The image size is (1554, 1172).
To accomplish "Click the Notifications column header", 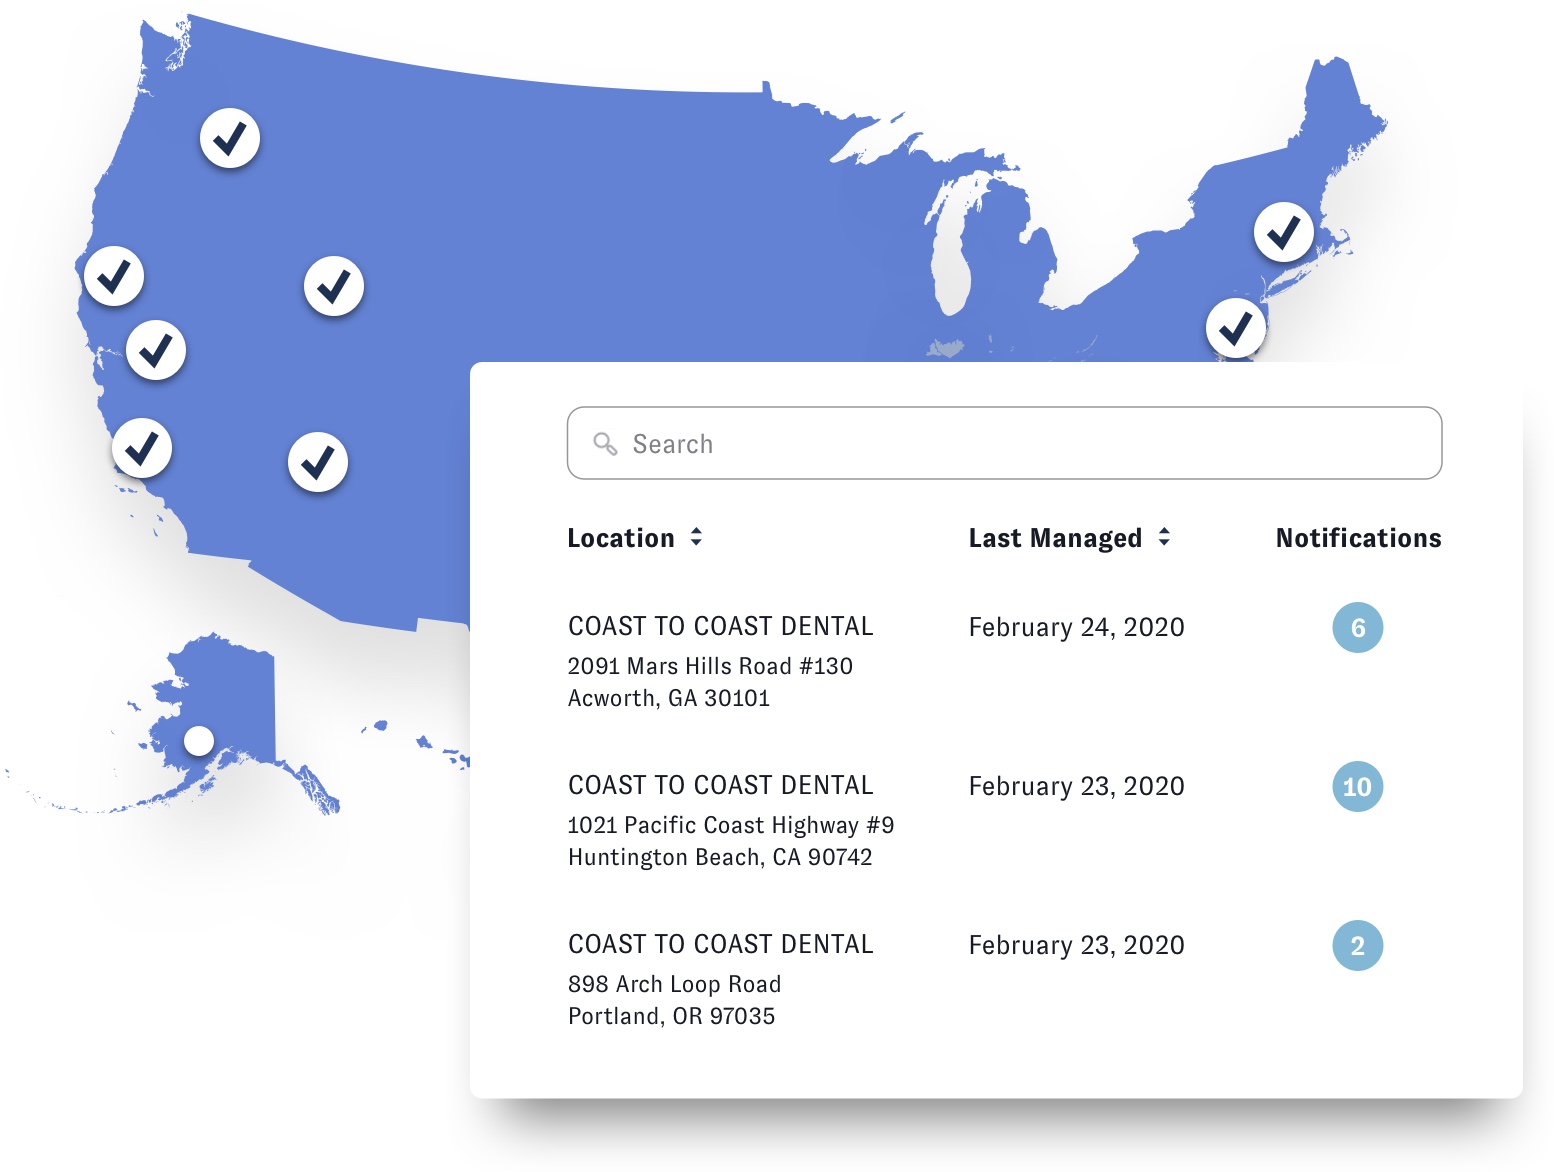I will pos(1358,538).
